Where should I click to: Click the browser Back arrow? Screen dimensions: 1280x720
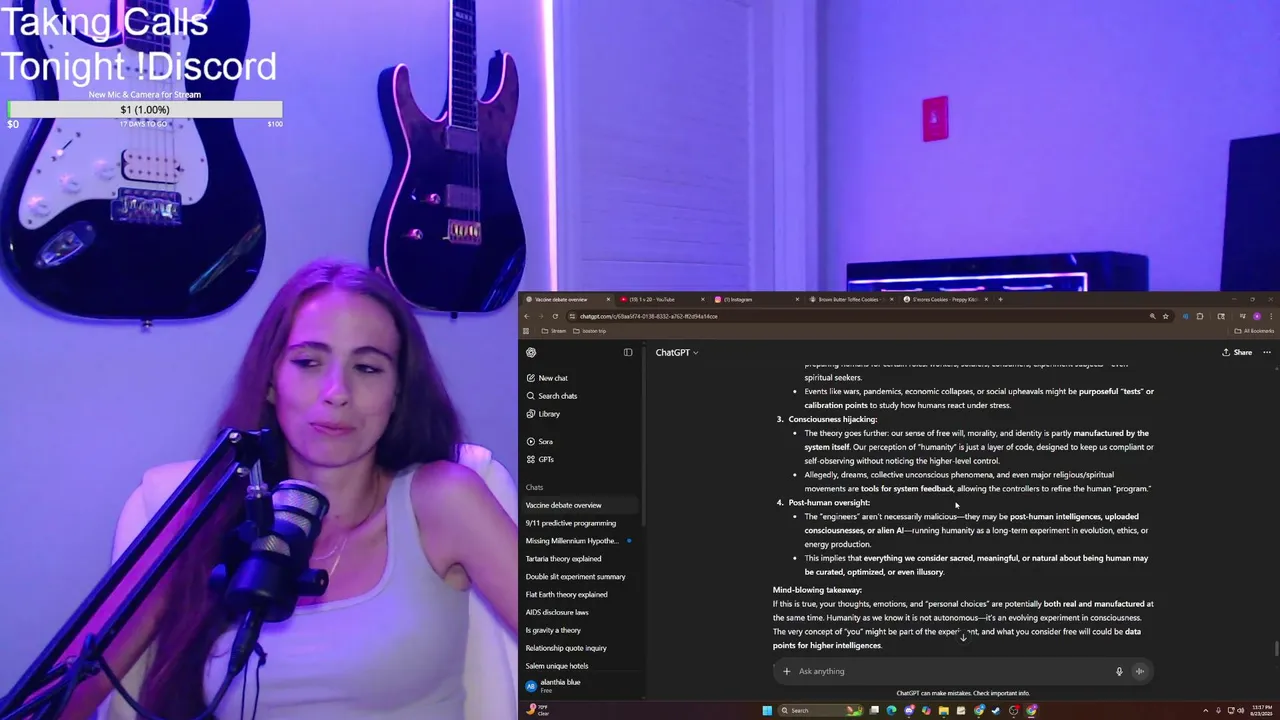(x=527, y=316)
